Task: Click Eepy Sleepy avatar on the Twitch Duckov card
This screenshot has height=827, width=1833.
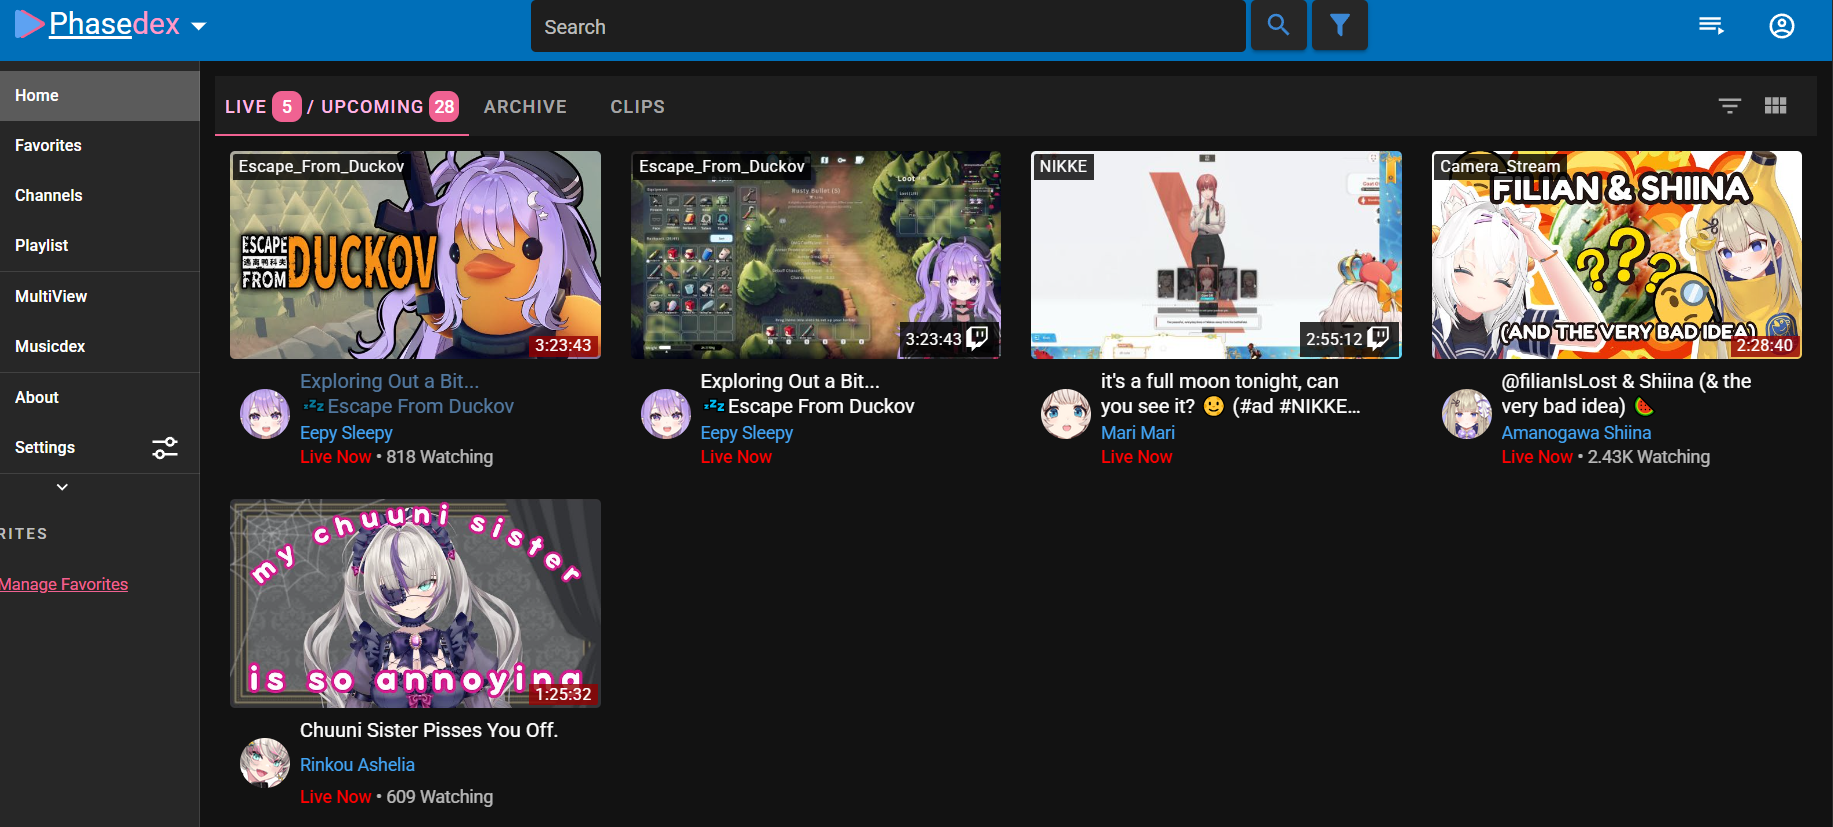Action: click(665, 414)
